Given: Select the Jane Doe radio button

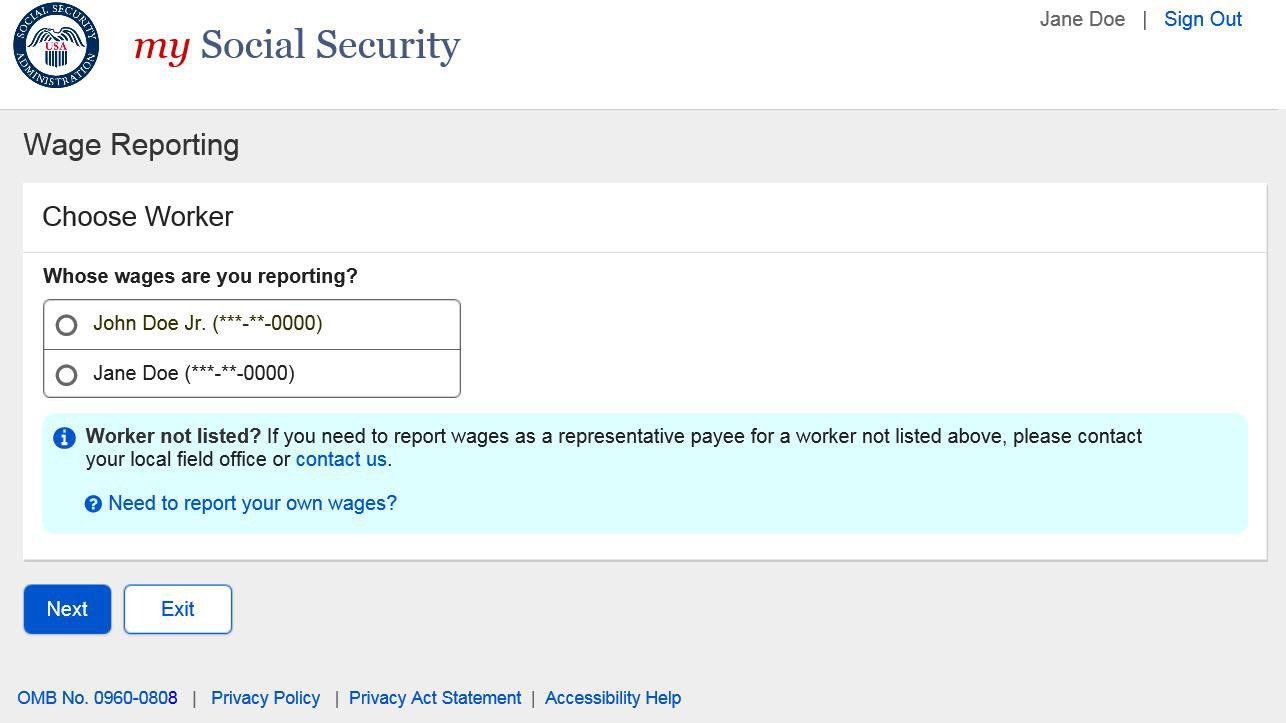Looking at the screenshot, I should [x=67, y=375].
